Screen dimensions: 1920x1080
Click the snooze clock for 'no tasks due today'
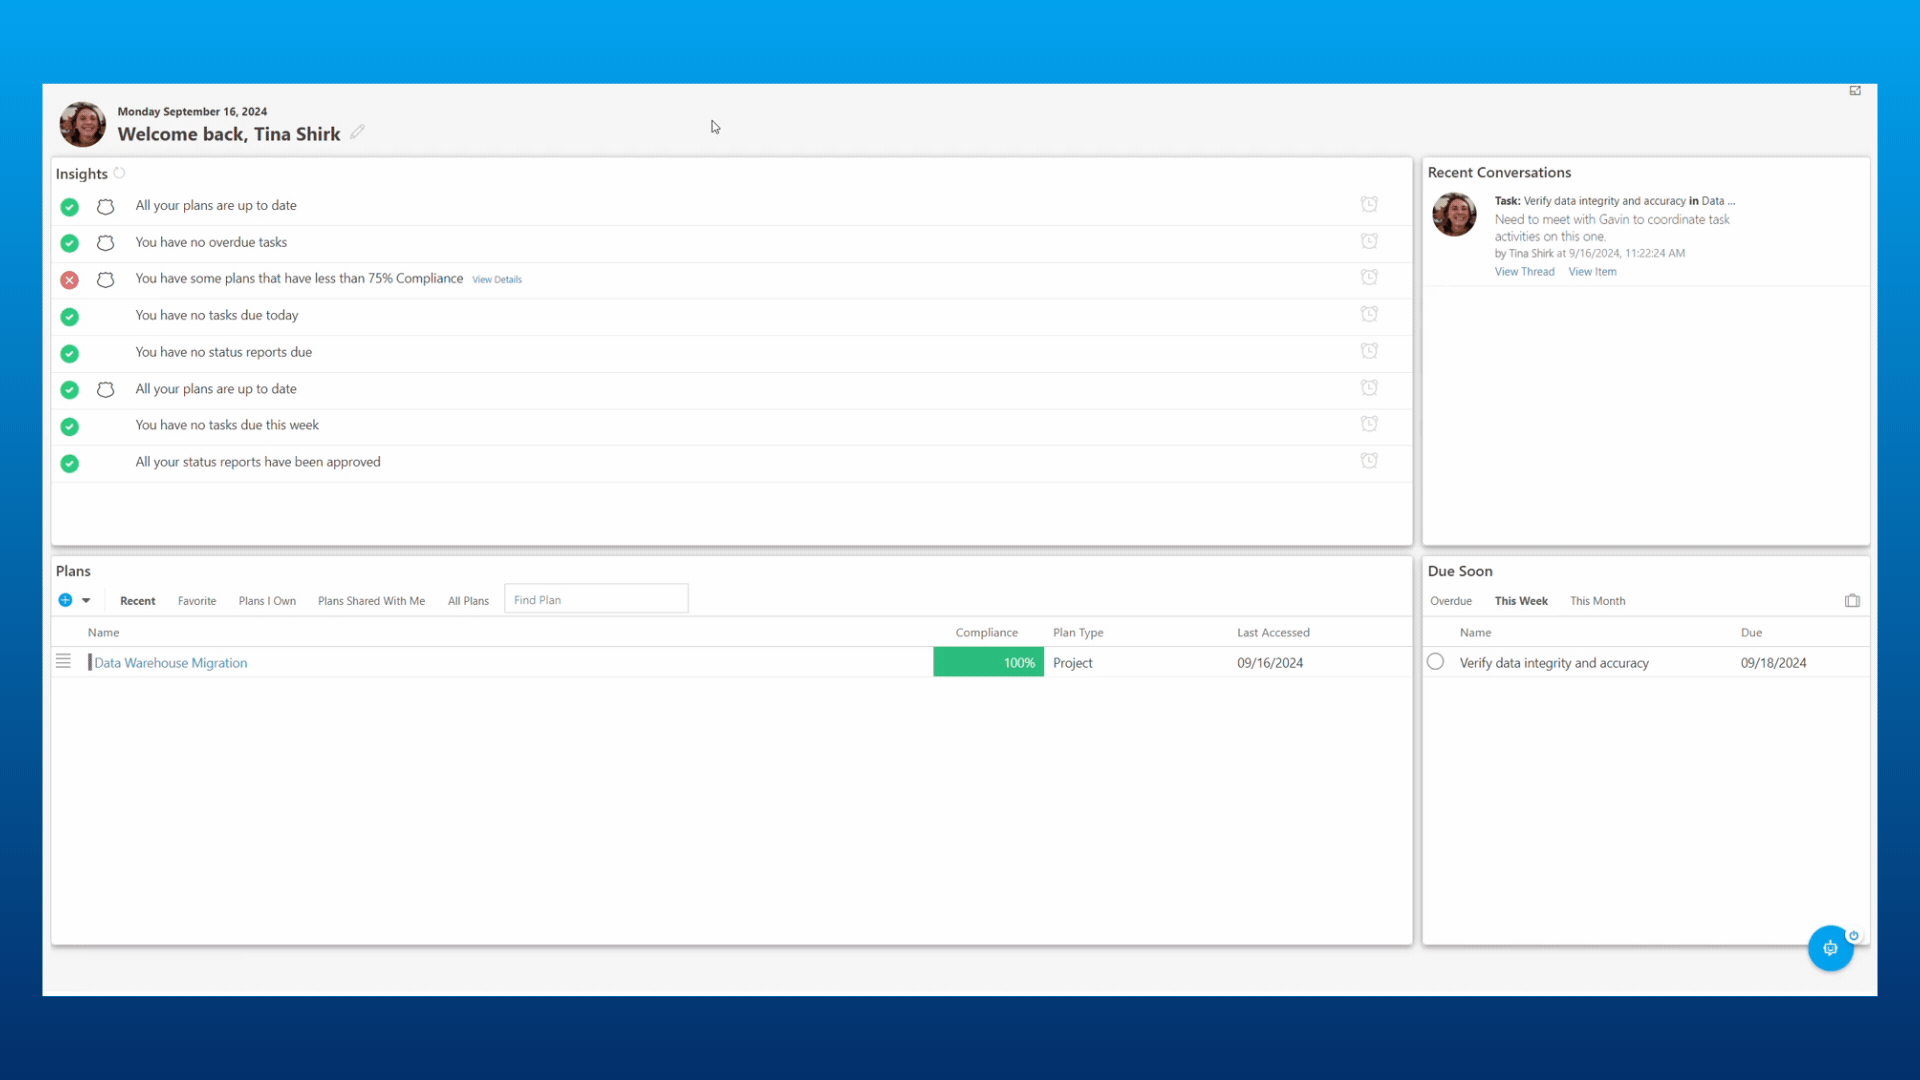[x=1369, y=314]
